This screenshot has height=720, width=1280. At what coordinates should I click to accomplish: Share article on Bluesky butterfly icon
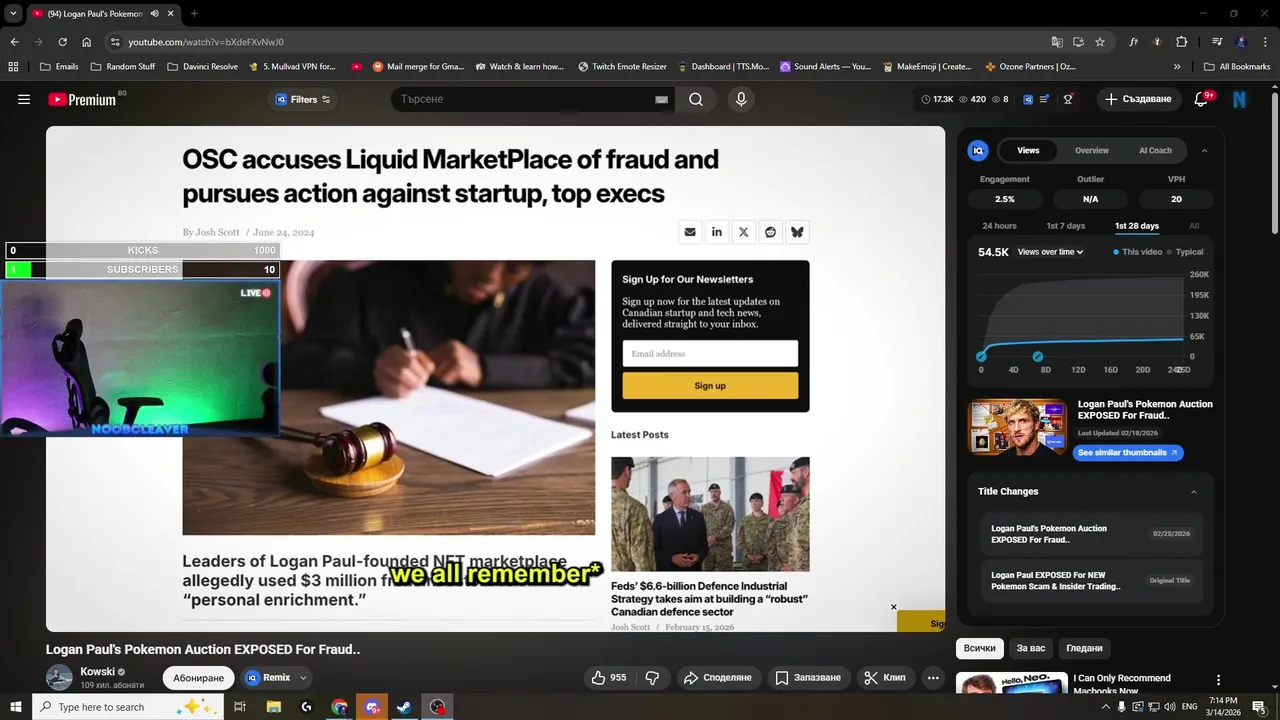pyautogui.click(x=797, y=232)
